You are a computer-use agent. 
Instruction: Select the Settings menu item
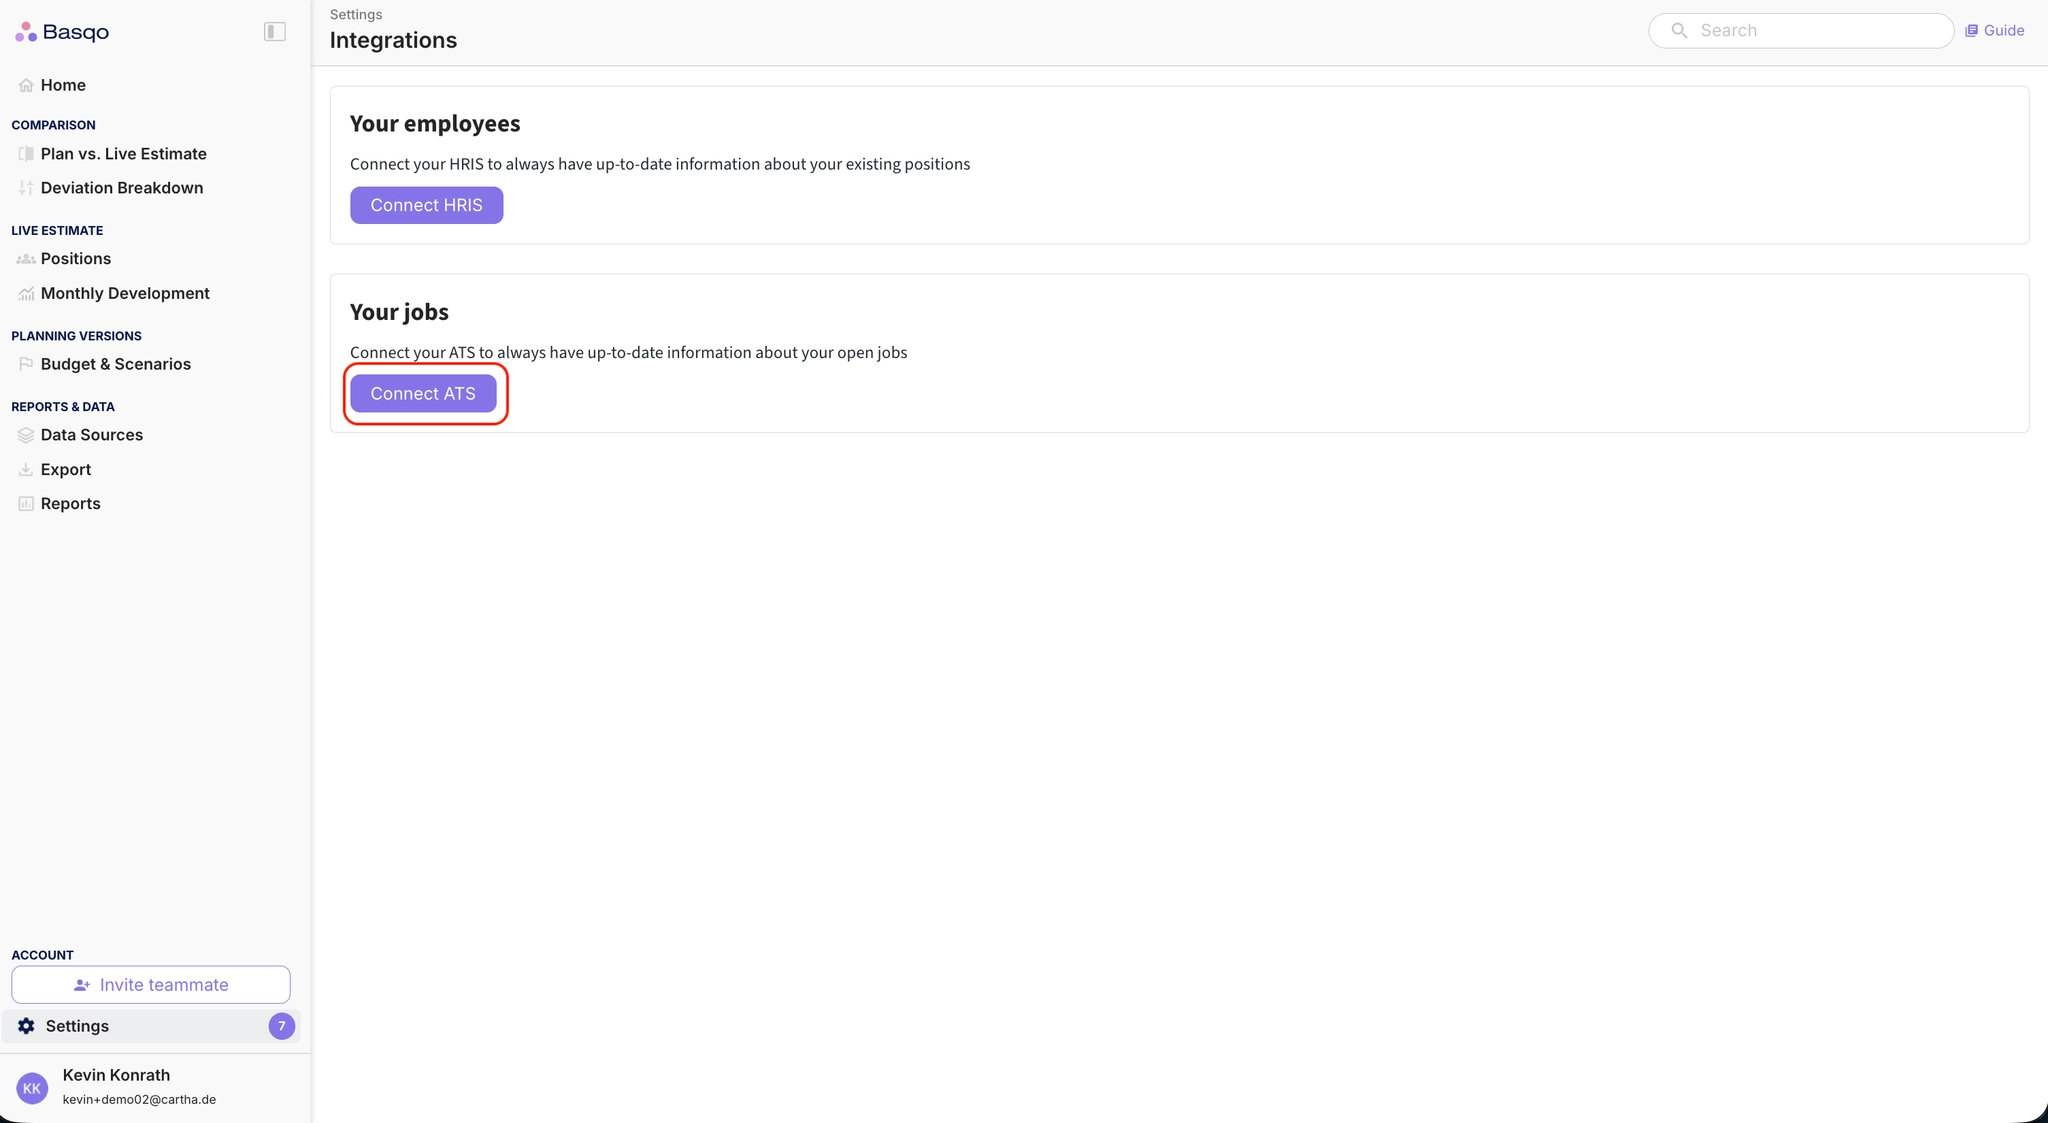(151, 1026)
